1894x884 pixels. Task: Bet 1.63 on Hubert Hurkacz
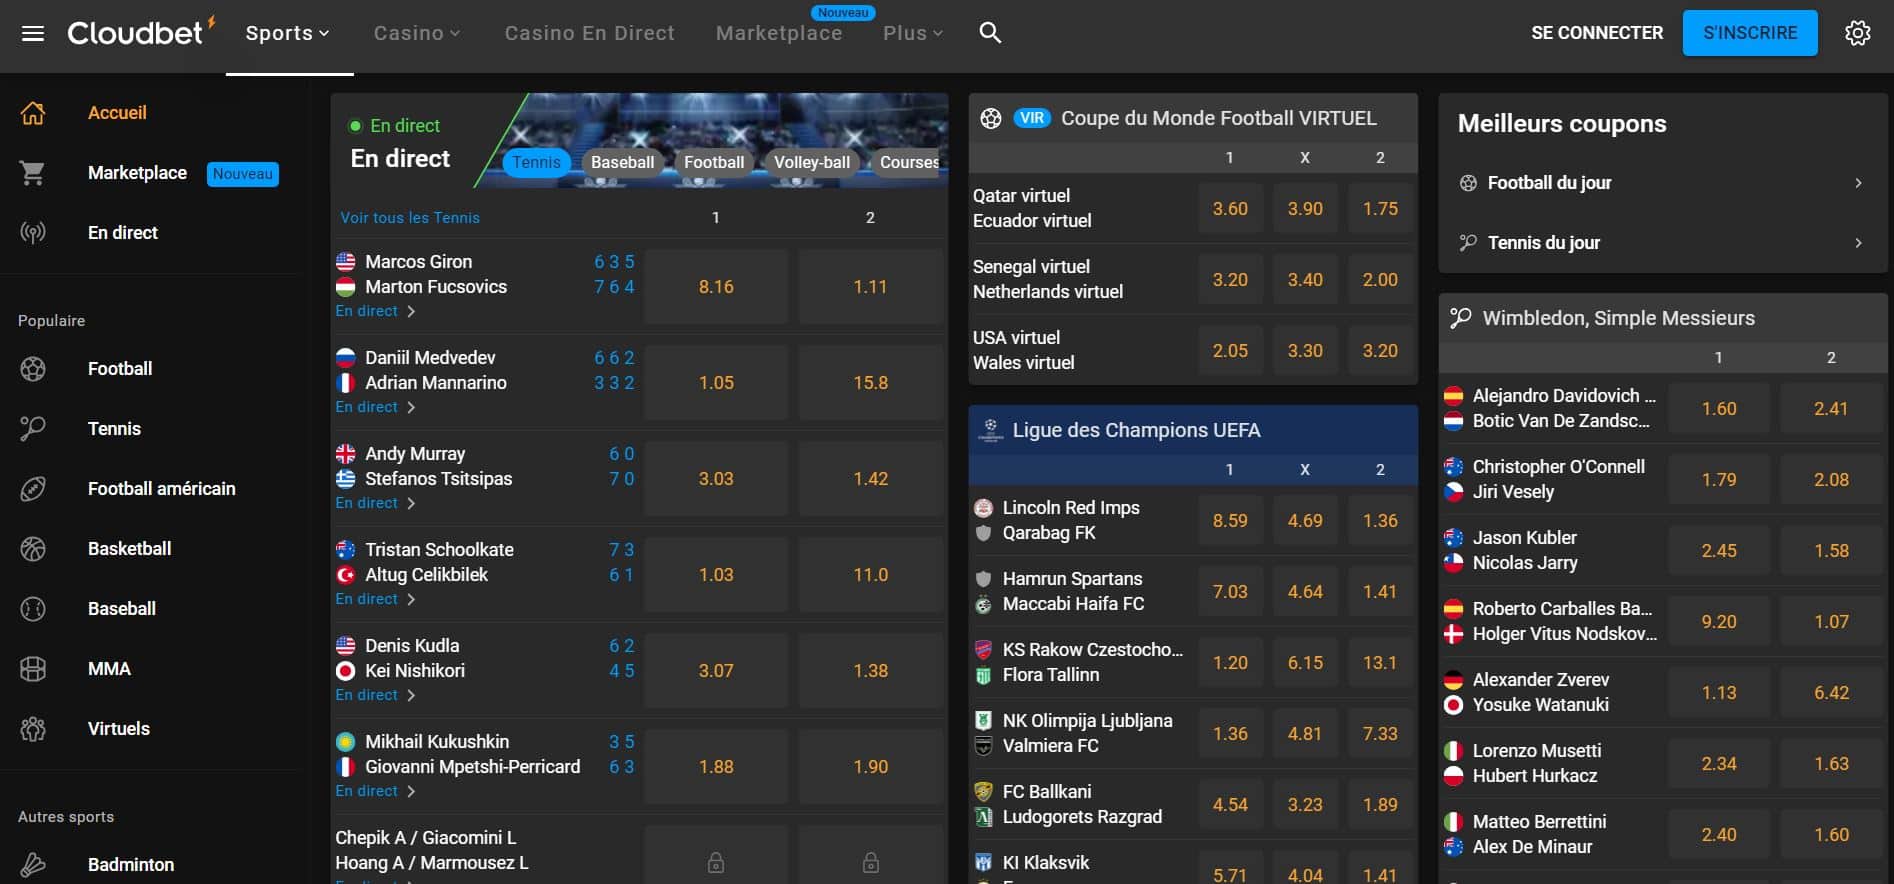pos(1831,763)
